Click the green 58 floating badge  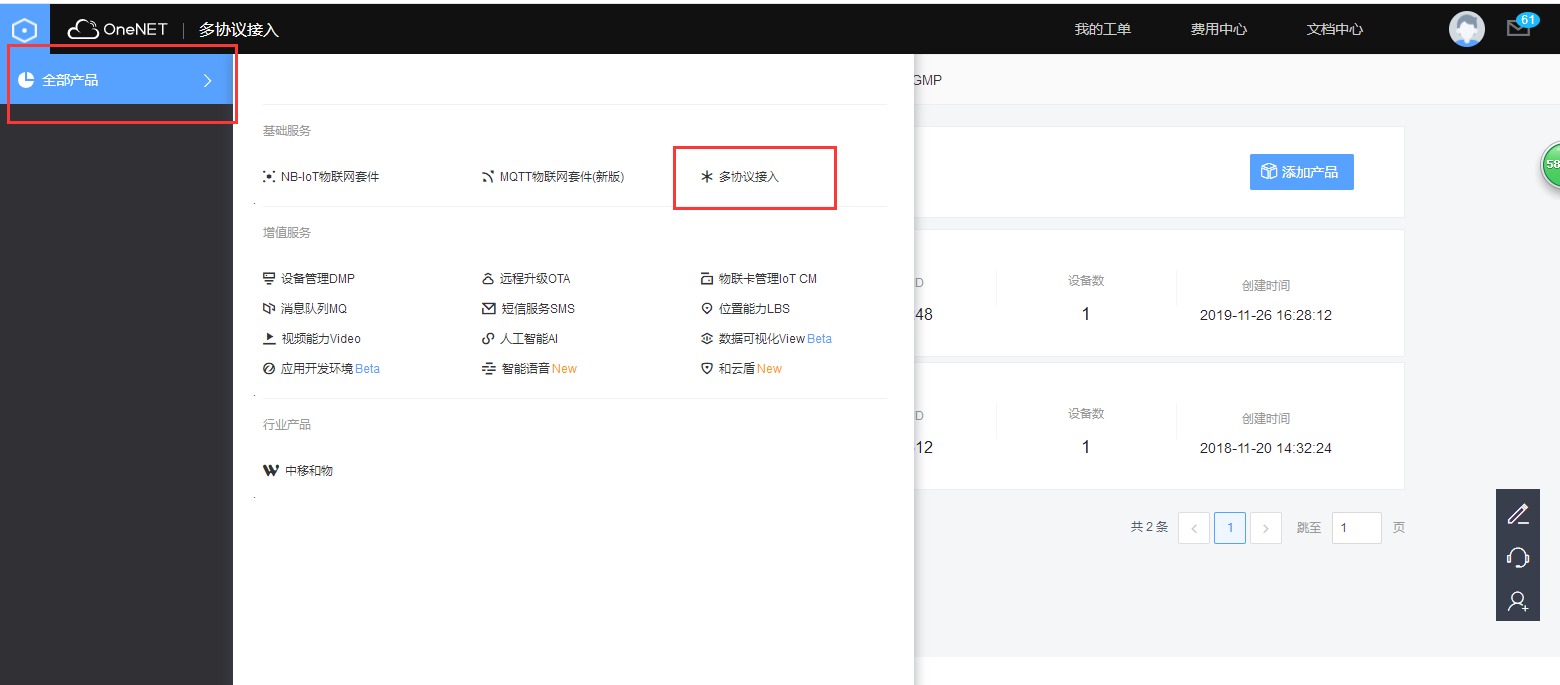pos(1550,165)
